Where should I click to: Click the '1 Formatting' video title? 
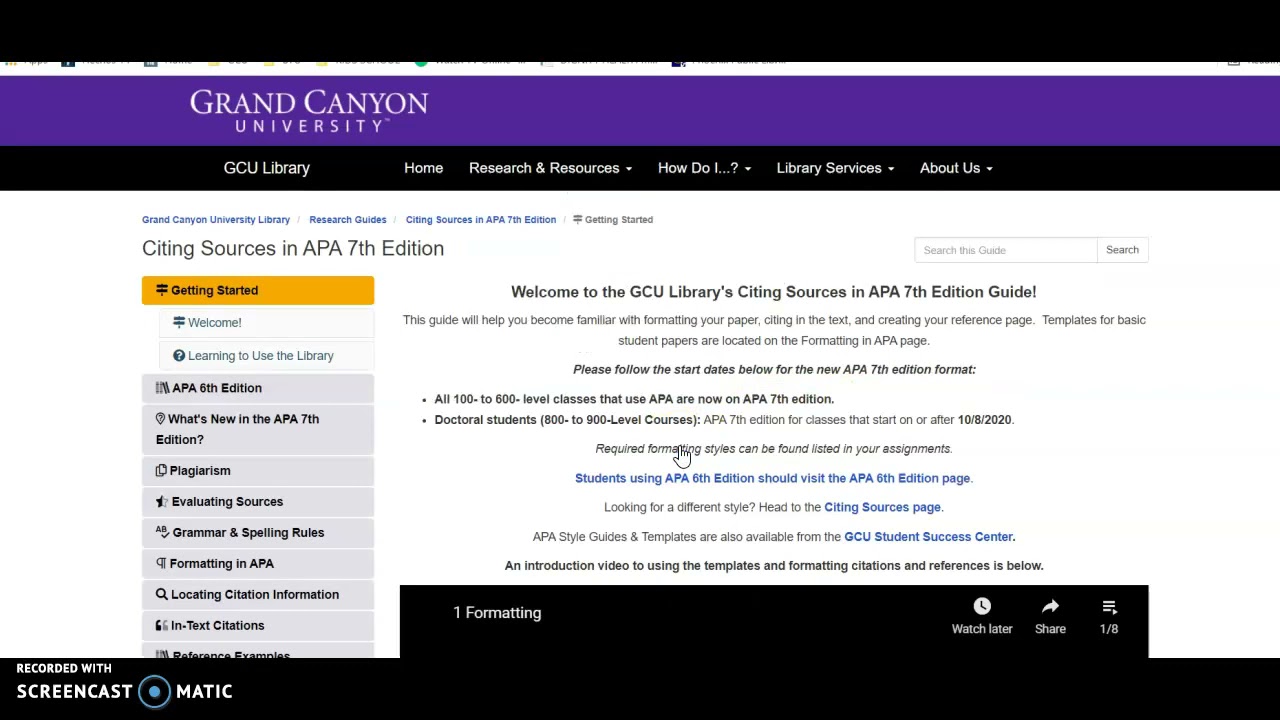point(497,612)
